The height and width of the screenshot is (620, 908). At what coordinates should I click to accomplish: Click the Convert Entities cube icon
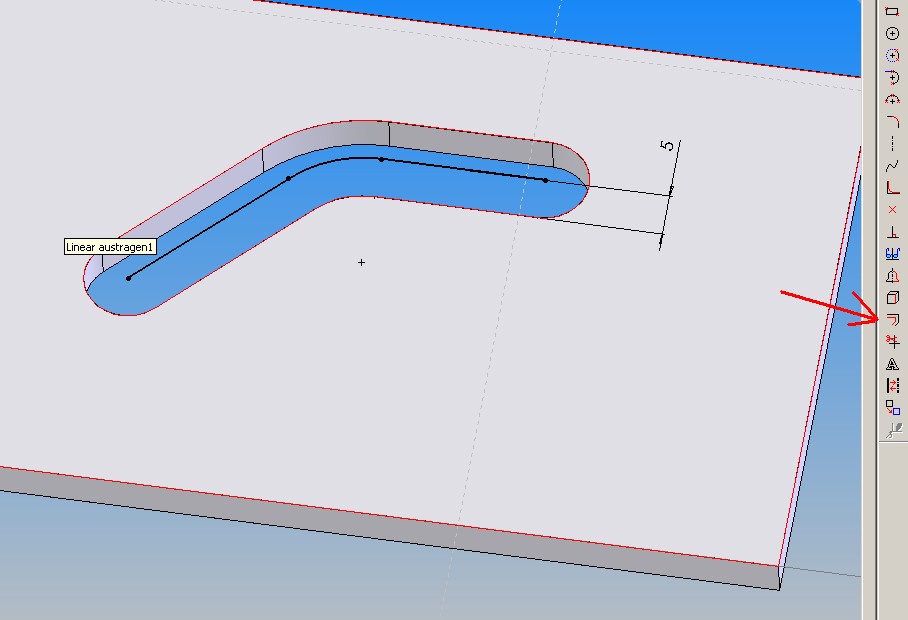(x=893, y=298)
